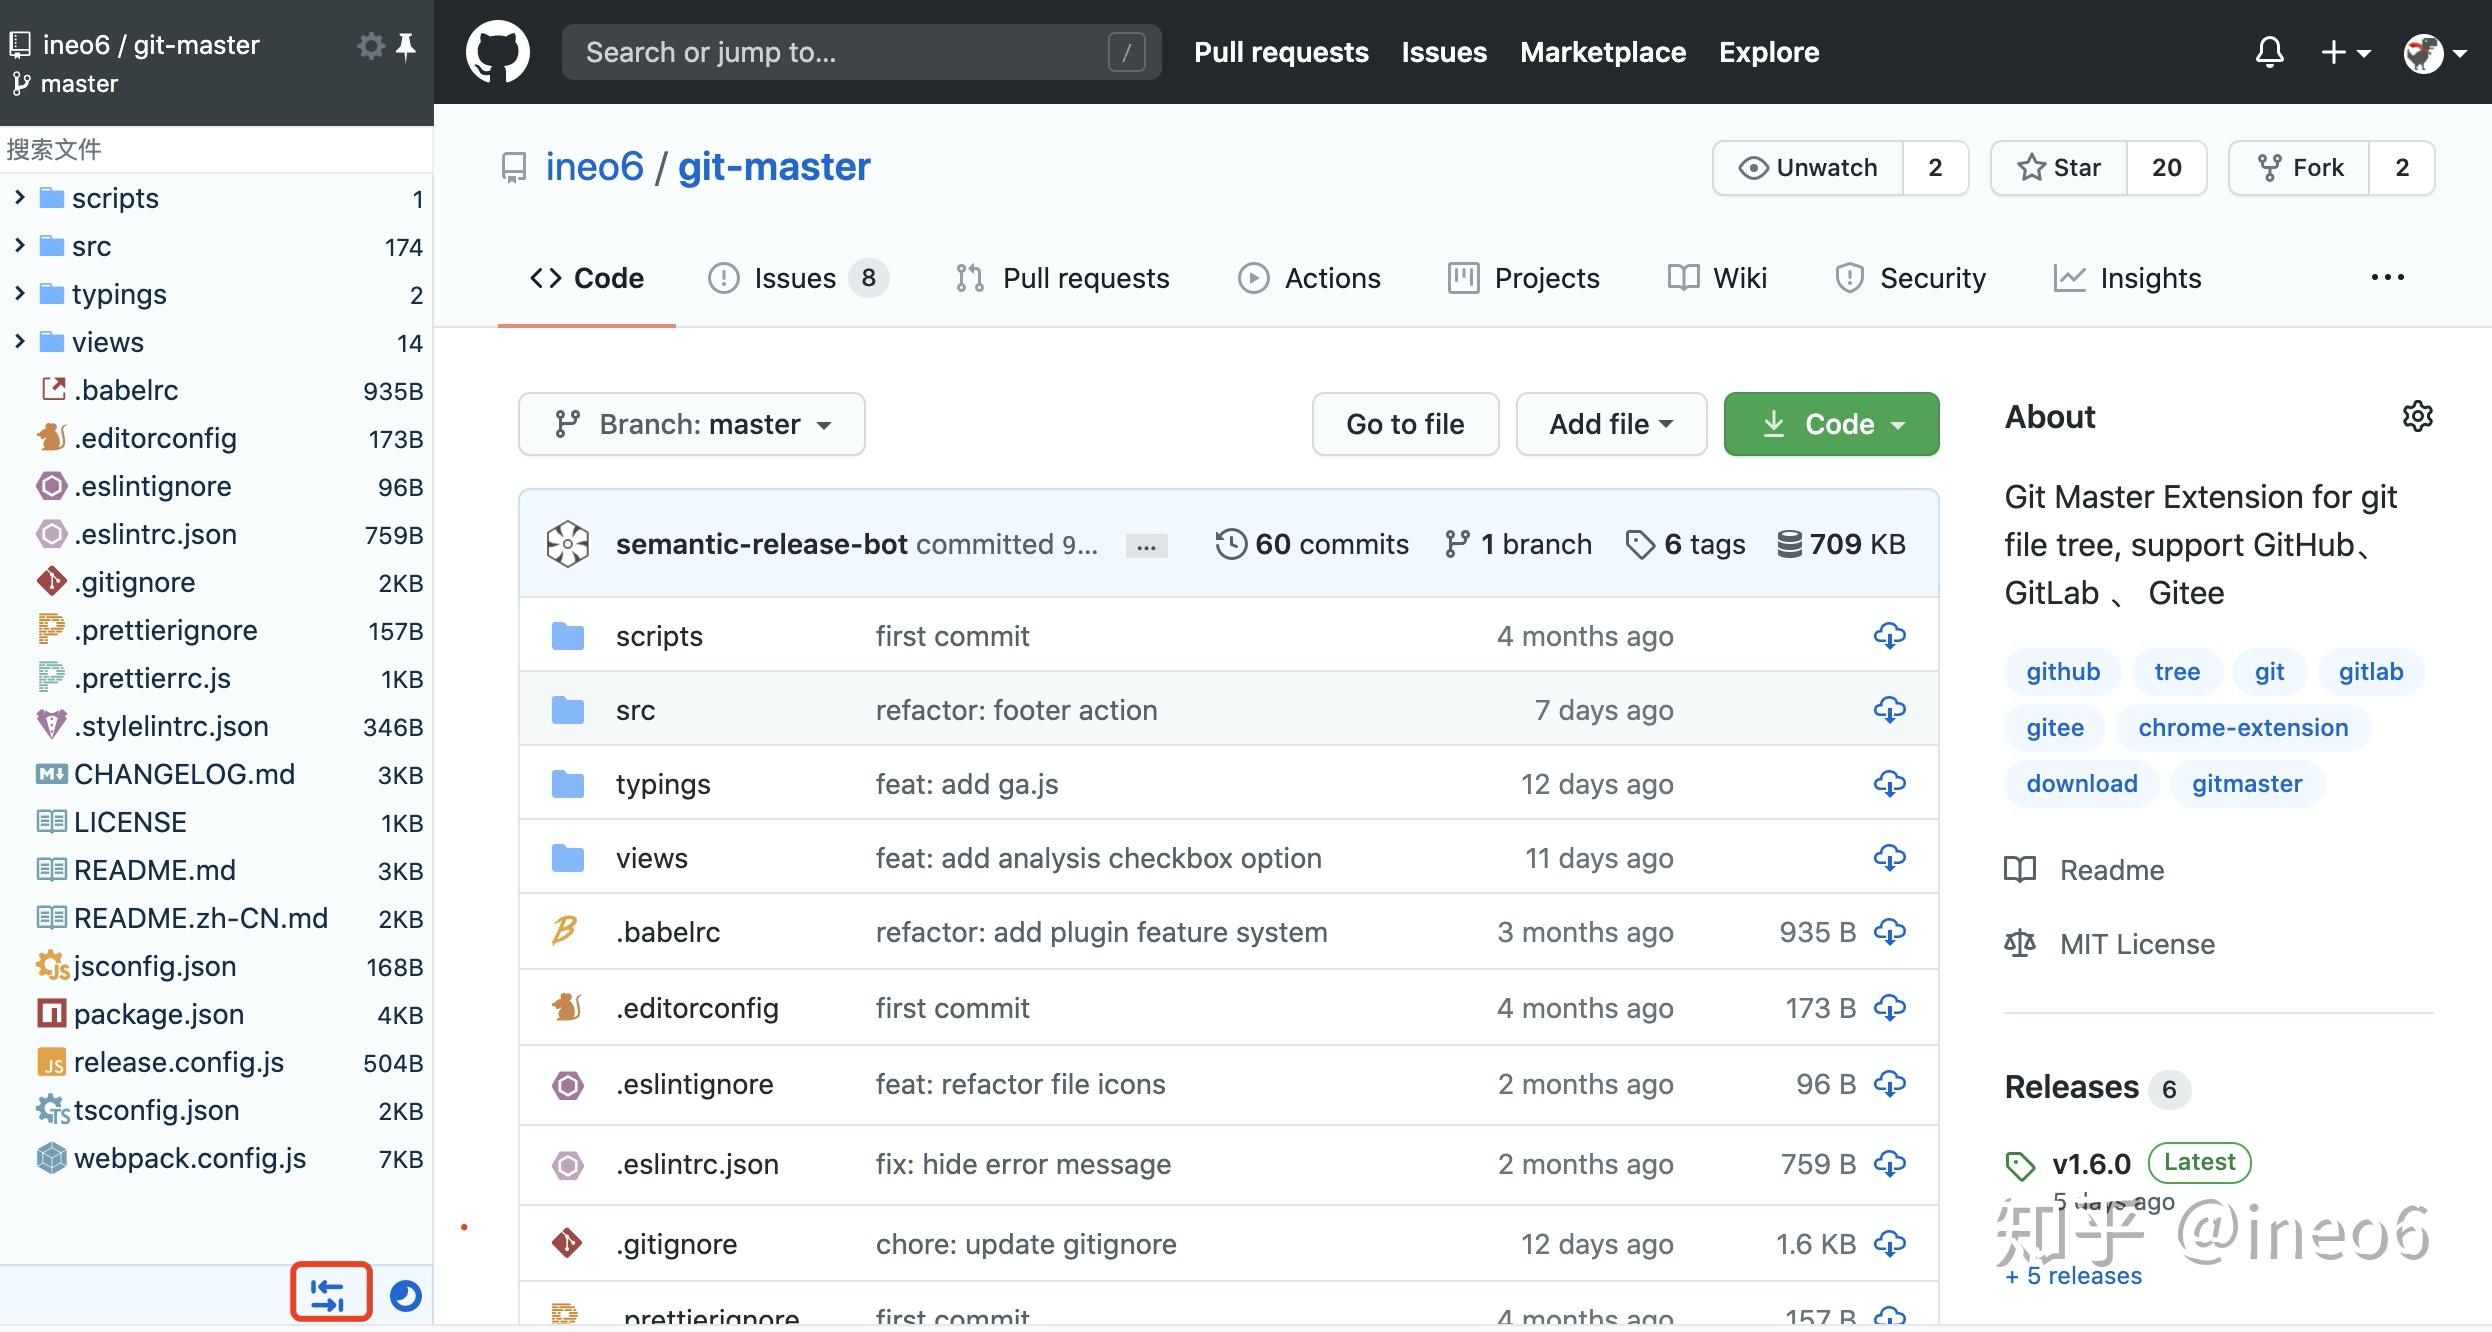Screen dimensions: 2492x1332
Task: Click the sidebar position toggle arrows icon
Action: click(x=330, y=1292)
